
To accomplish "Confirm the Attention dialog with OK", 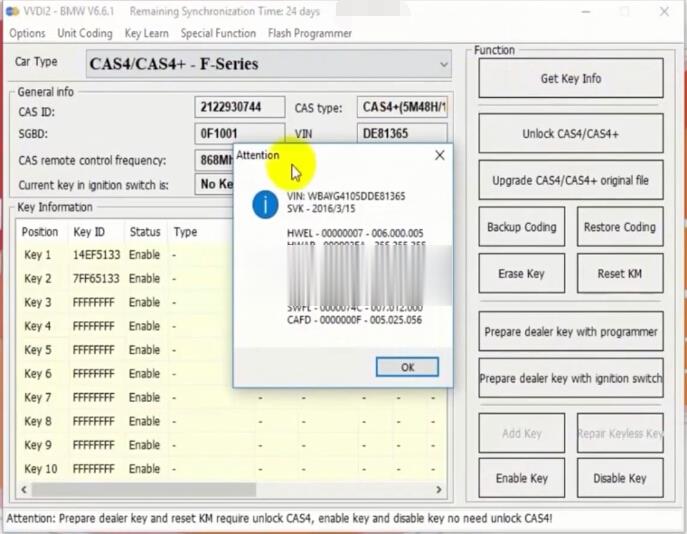I will pyautogui.click(x=407, y=367).
